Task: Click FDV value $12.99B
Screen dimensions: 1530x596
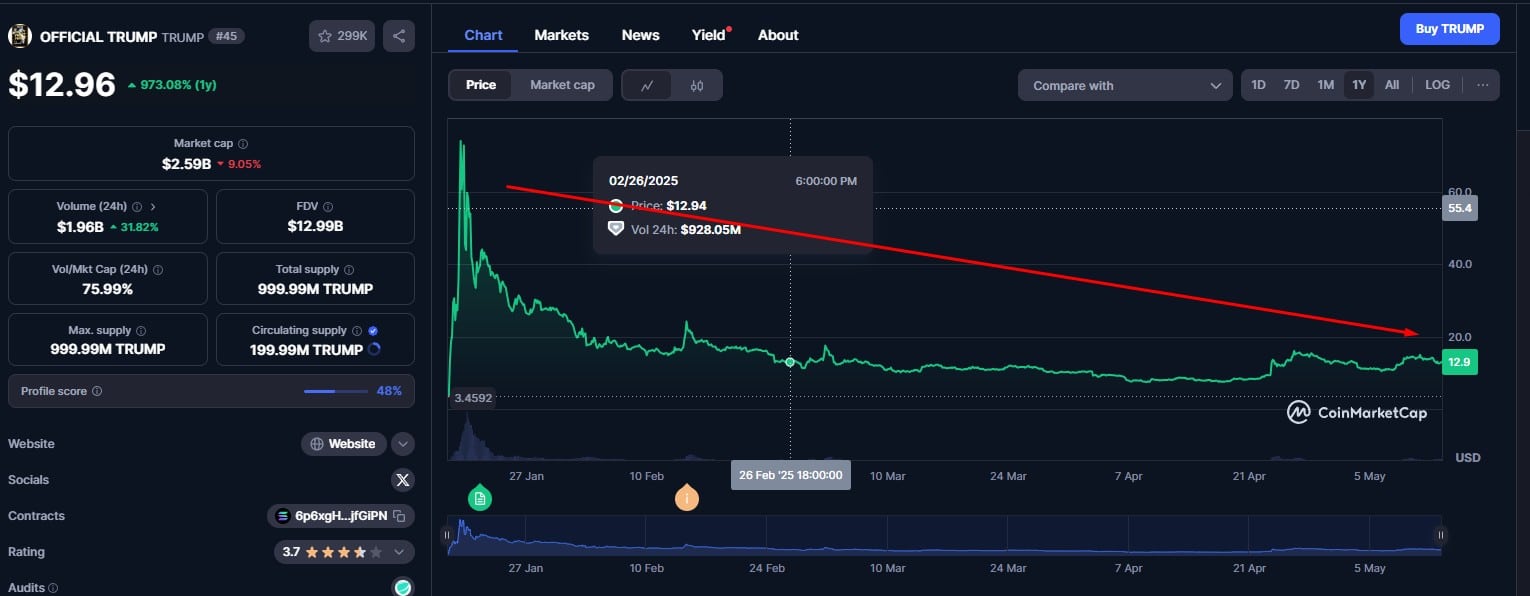Action: point(315,226)
